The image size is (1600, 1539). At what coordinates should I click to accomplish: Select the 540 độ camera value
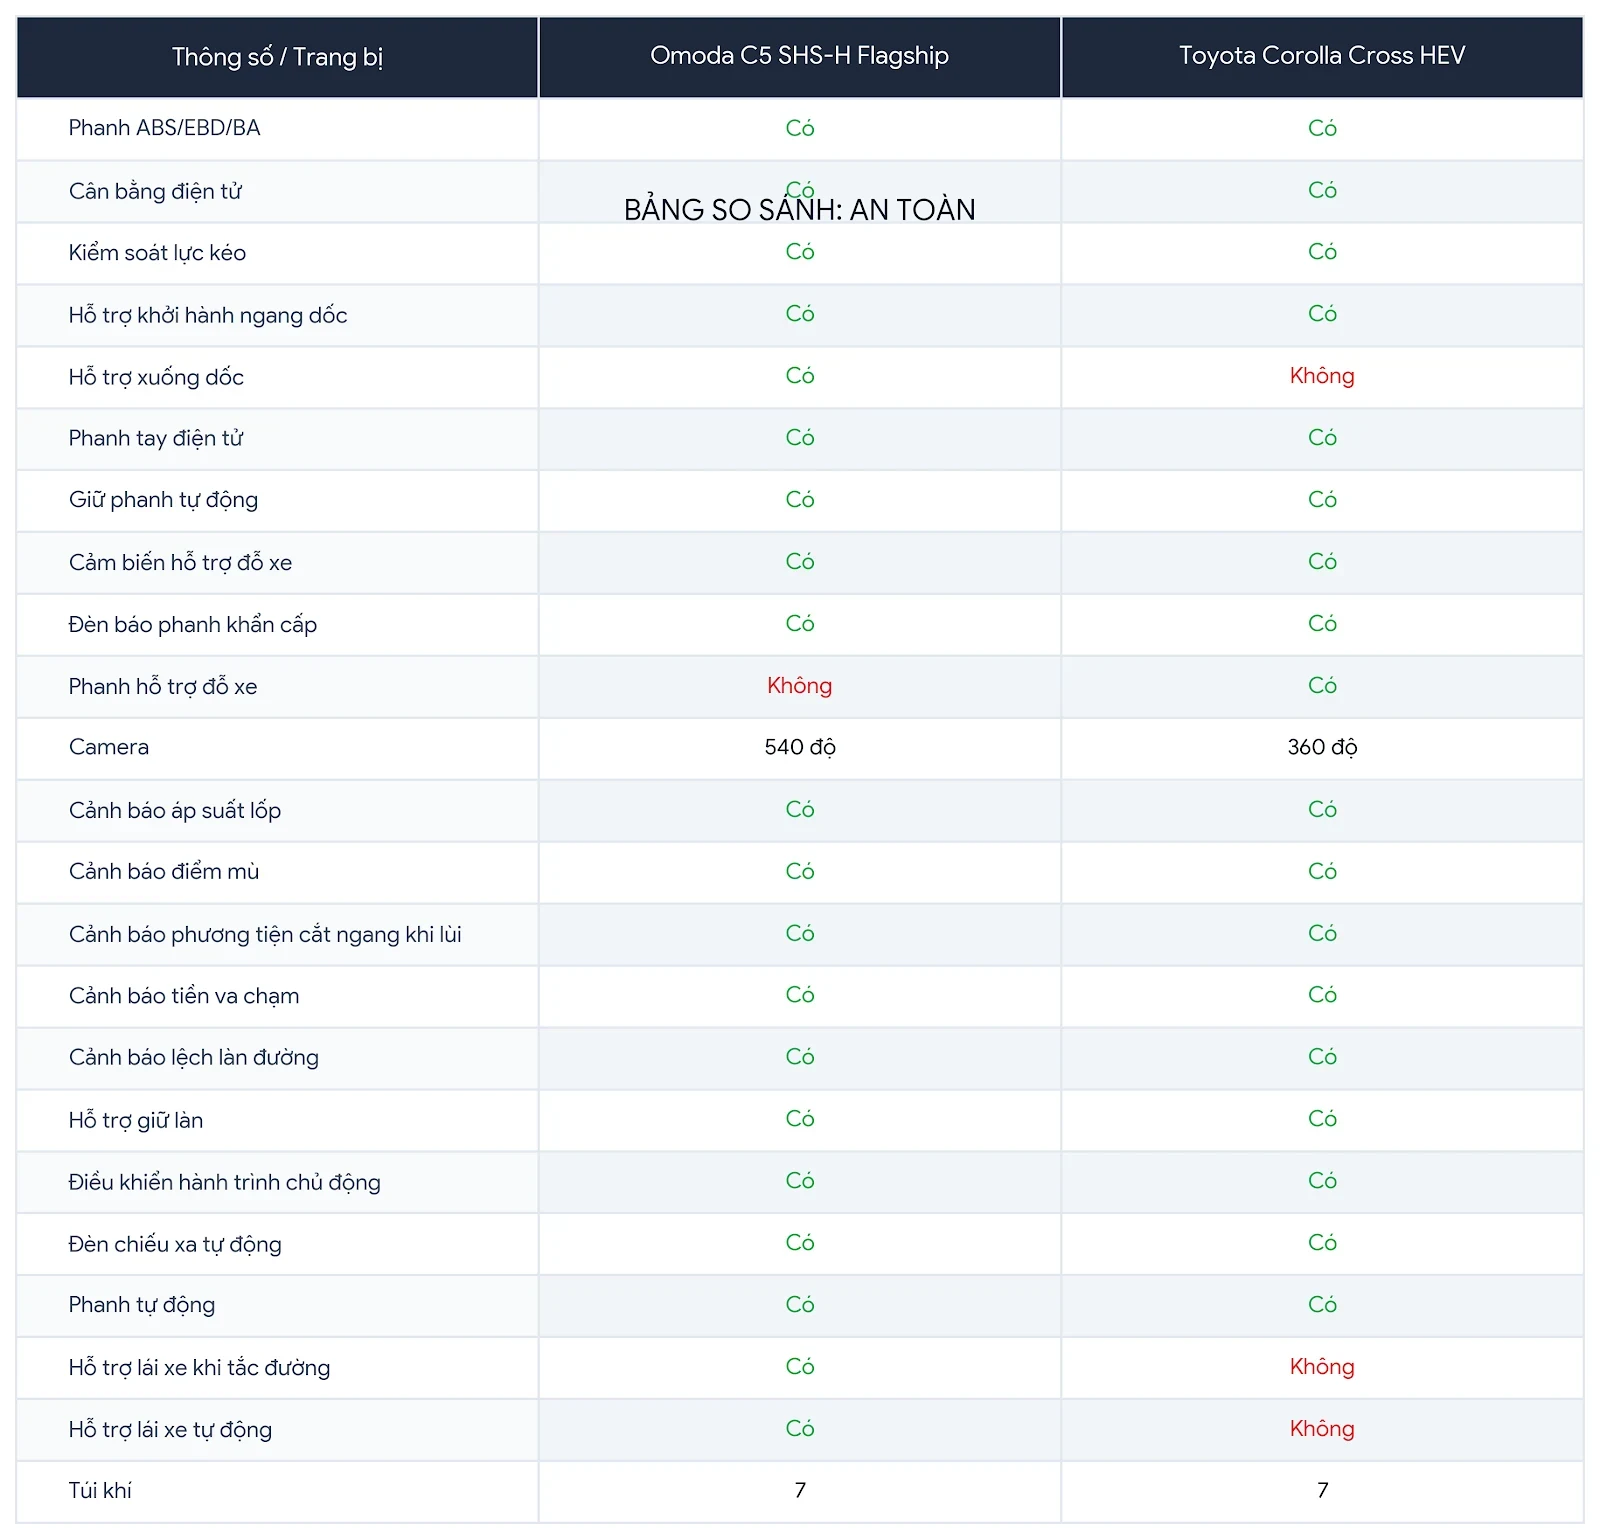pos(799,747)
